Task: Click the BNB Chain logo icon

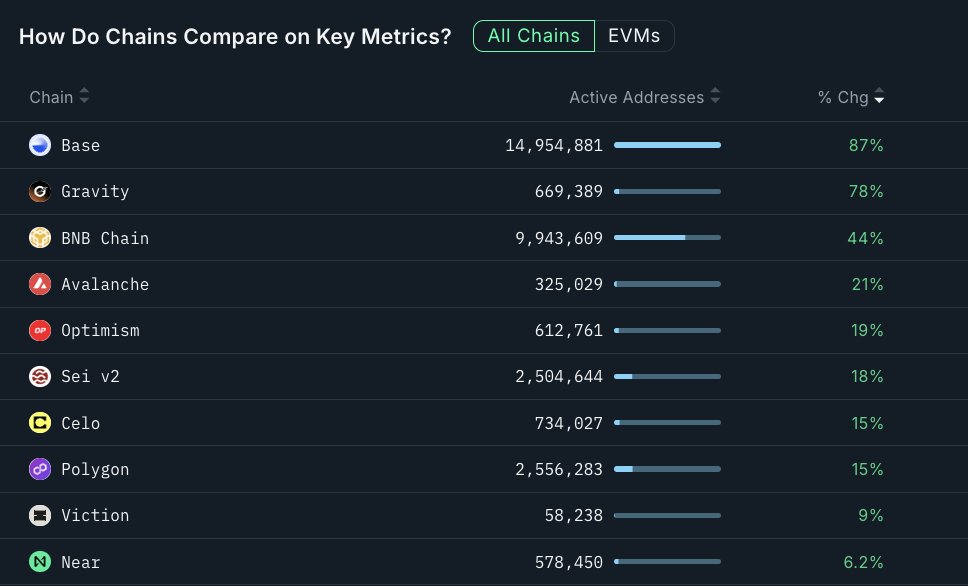Action: click(x=40, y=238)
